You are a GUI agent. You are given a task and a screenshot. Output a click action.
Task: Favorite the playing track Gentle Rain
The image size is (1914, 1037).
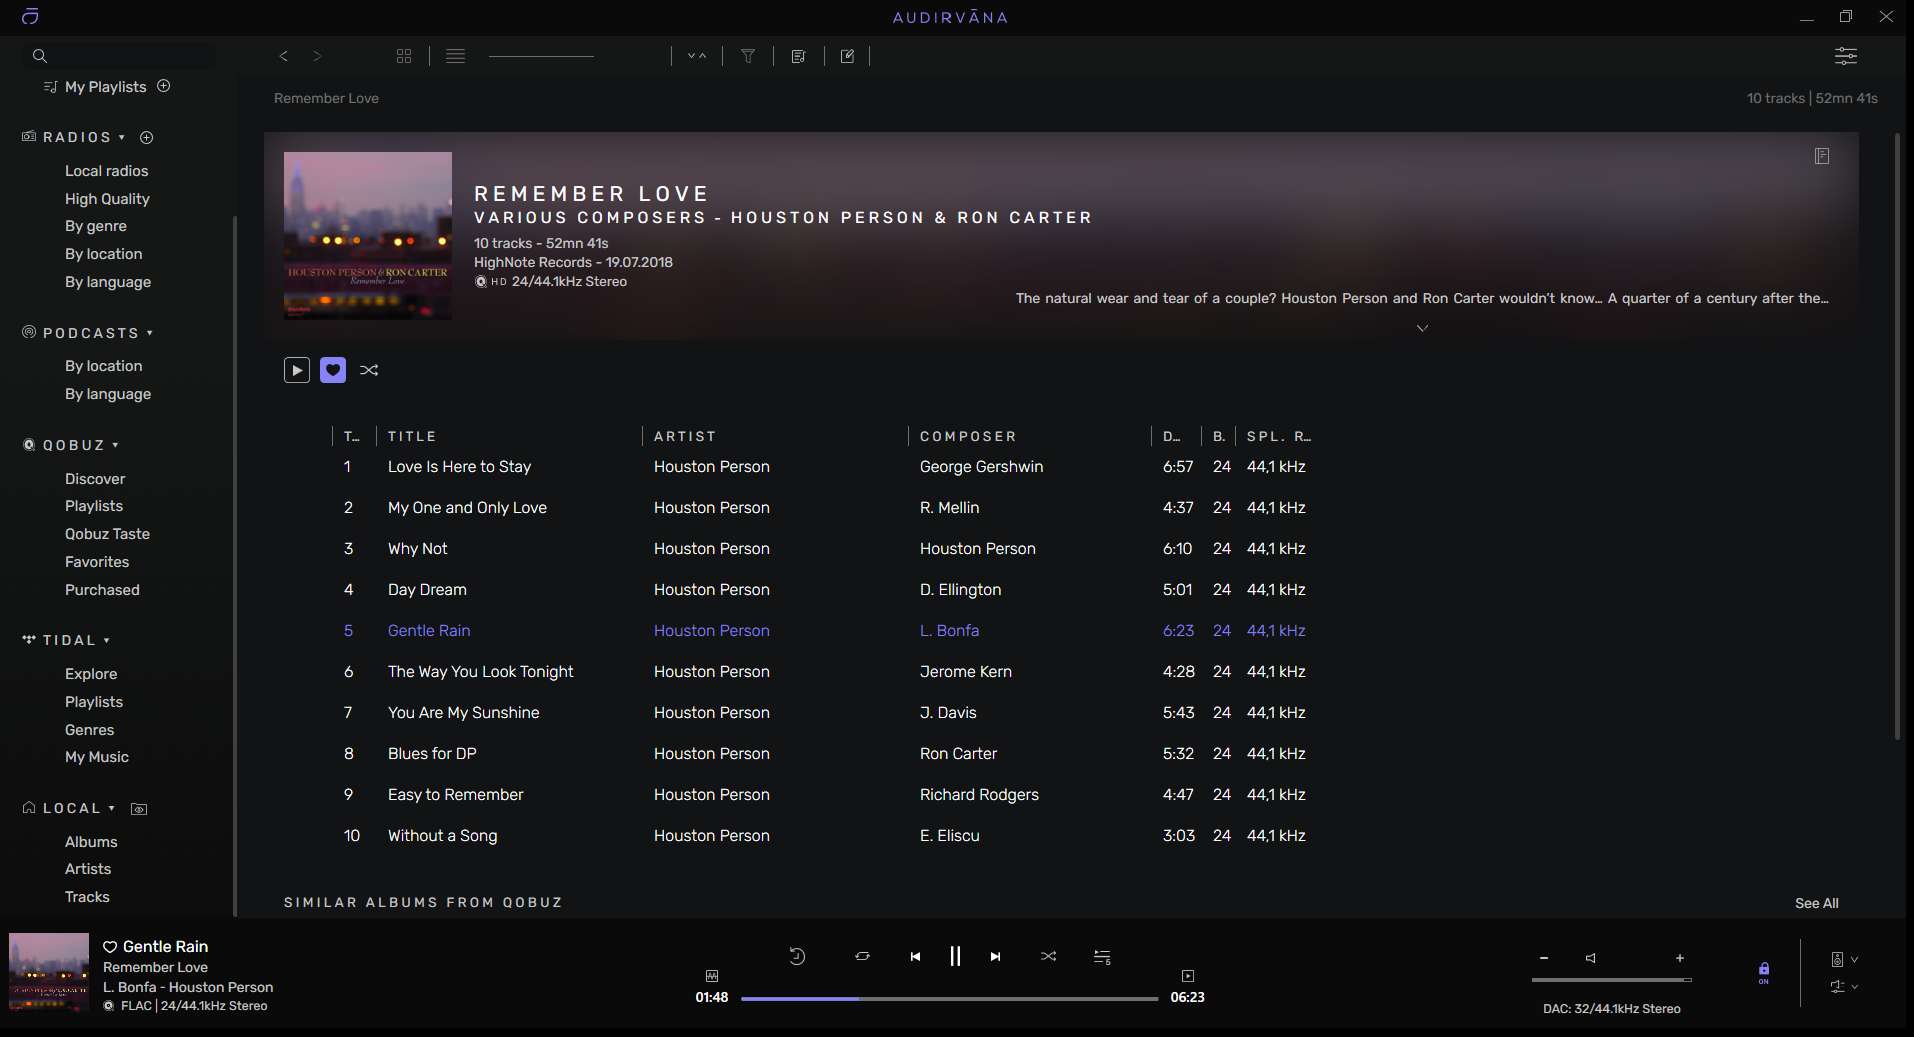pyautogui.click(x=110, y=947)
